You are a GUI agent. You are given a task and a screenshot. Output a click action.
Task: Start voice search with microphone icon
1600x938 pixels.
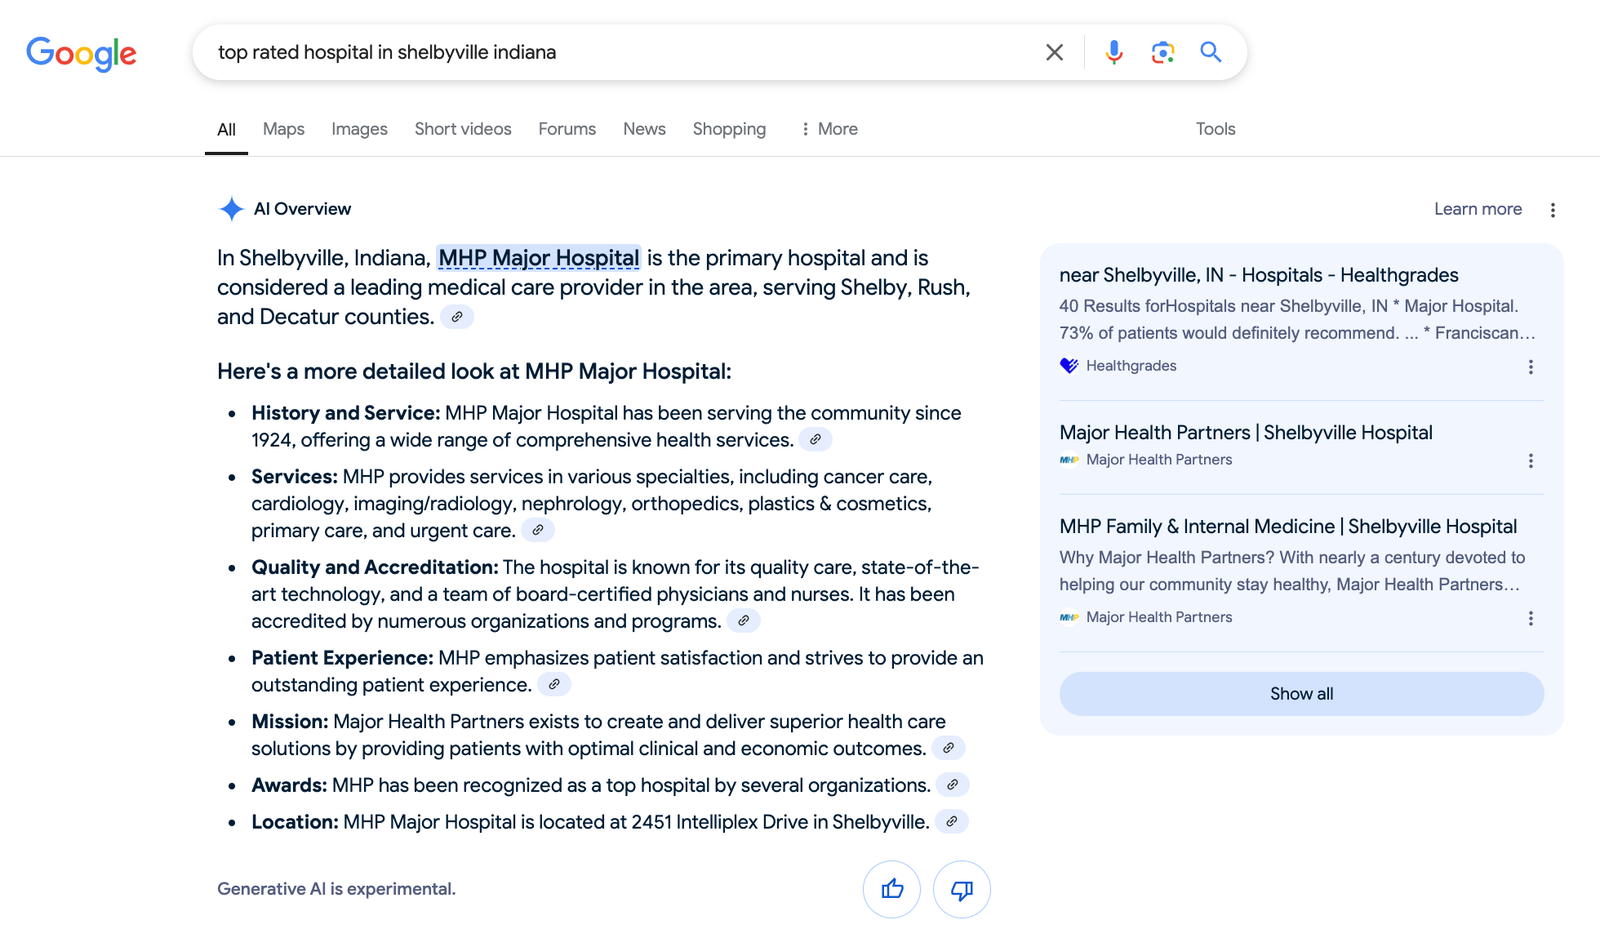pos(1114,52)
